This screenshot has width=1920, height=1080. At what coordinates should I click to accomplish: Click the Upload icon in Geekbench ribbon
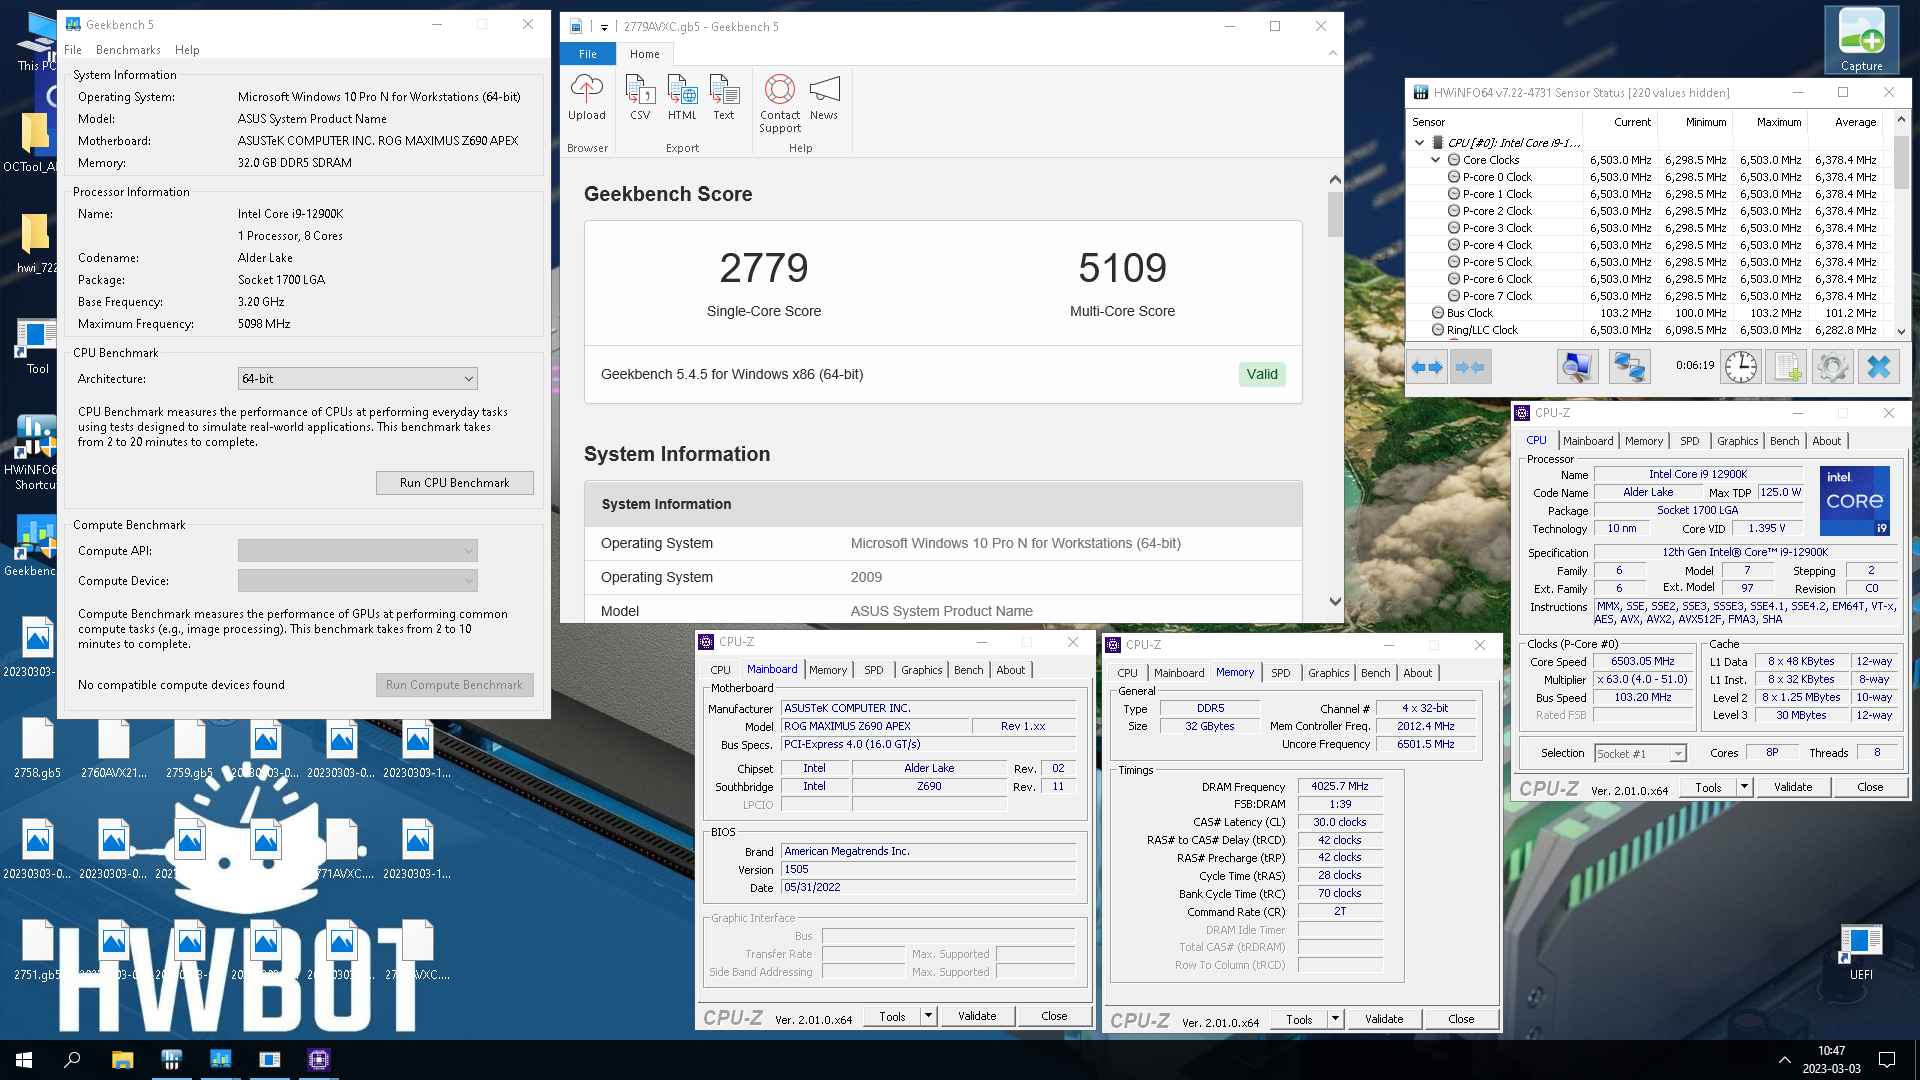[x=586, y=97]
